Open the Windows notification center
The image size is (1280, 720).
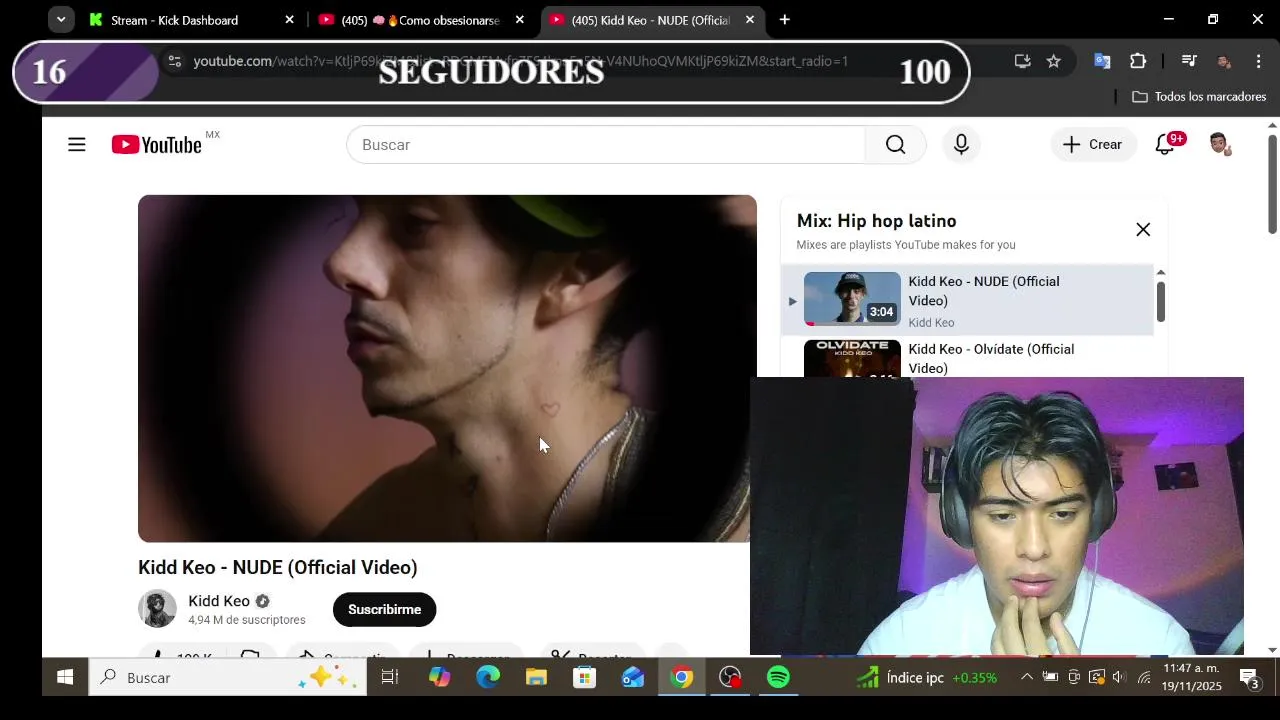tap(1249, 678)
